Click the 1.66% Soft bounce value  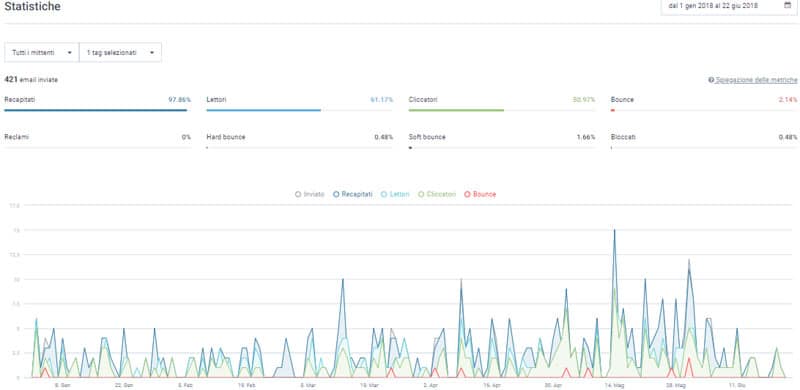click(x=585, y=137)
